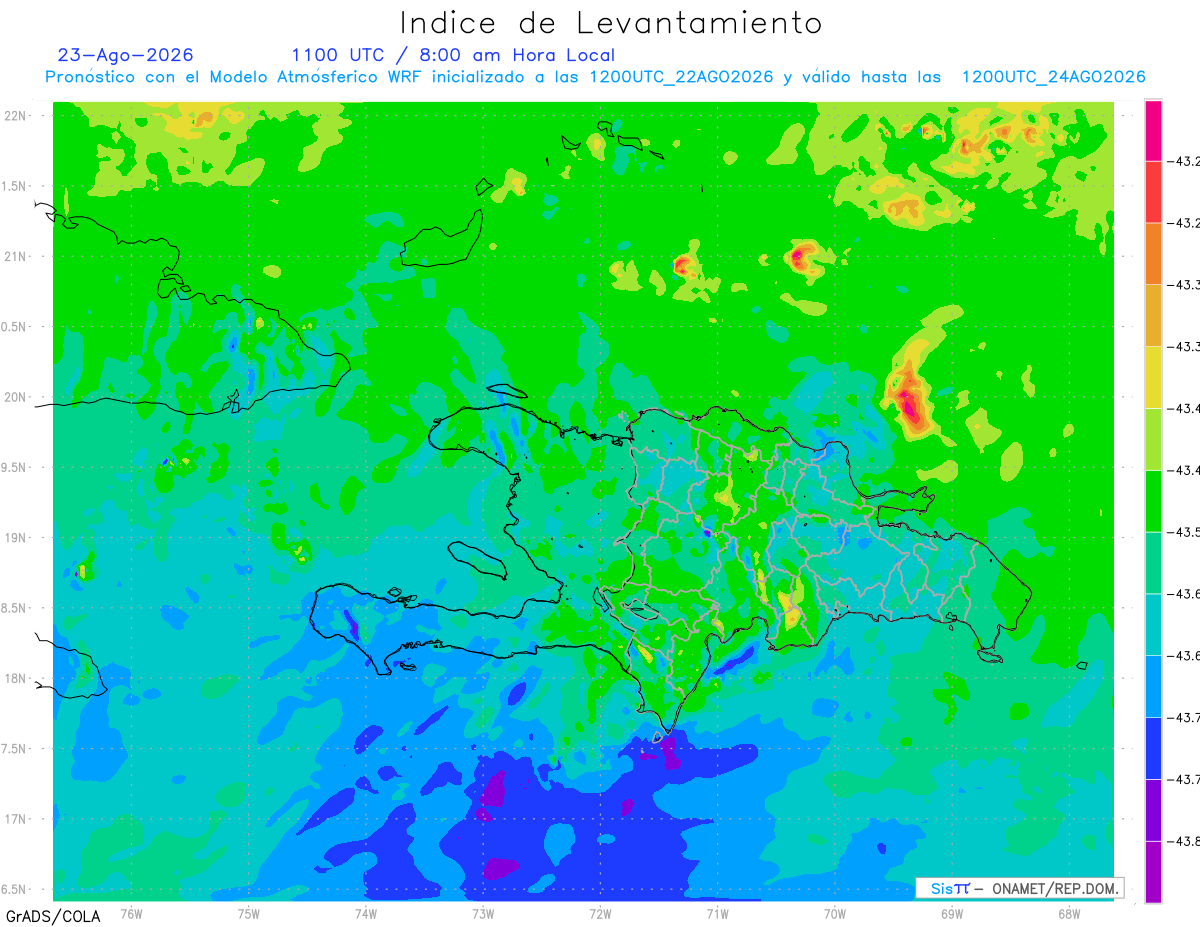1200x927 pixels.
Task: Click the '22N' latitude label
Action: 17,116
